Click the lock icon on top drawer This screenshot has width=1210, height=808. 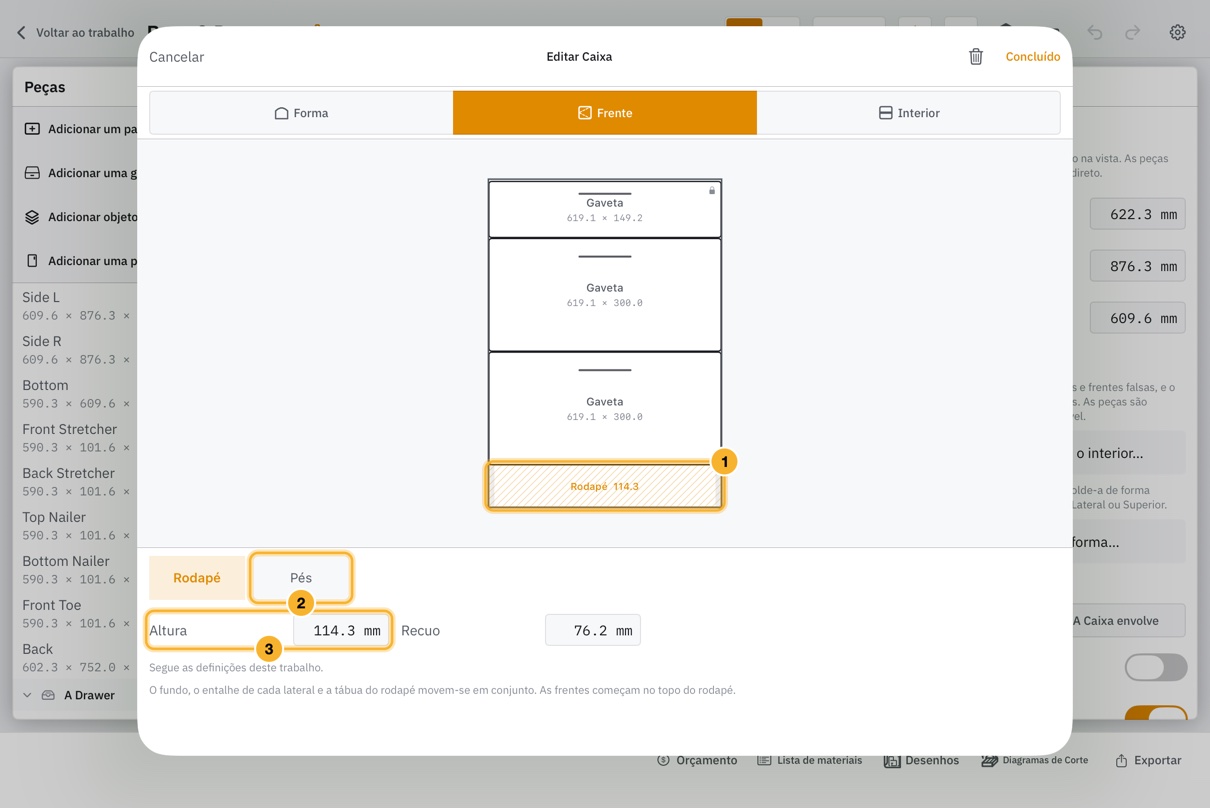pos(712,190)
